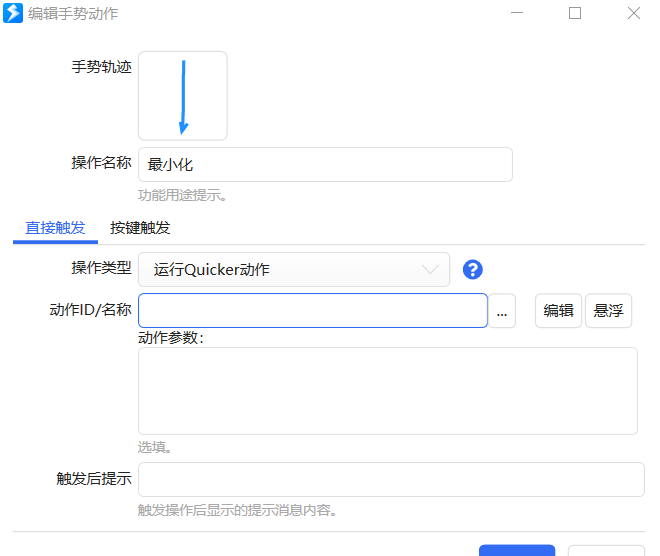Click the blue confirm button at bottom
The width and height of the screenshot is (660, 556).
click(x=516, y=550)
